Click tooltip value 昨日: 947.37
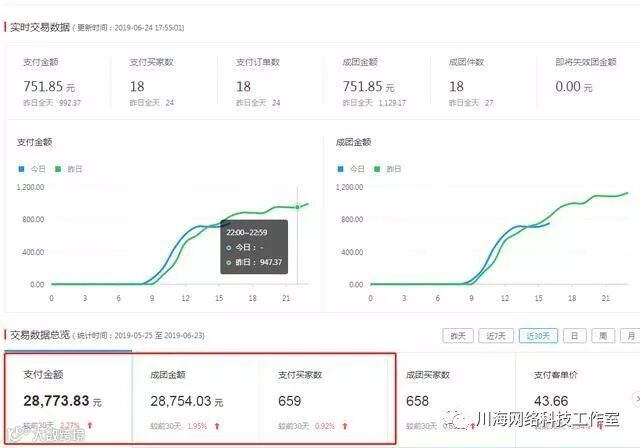 (x=258, y=262)
